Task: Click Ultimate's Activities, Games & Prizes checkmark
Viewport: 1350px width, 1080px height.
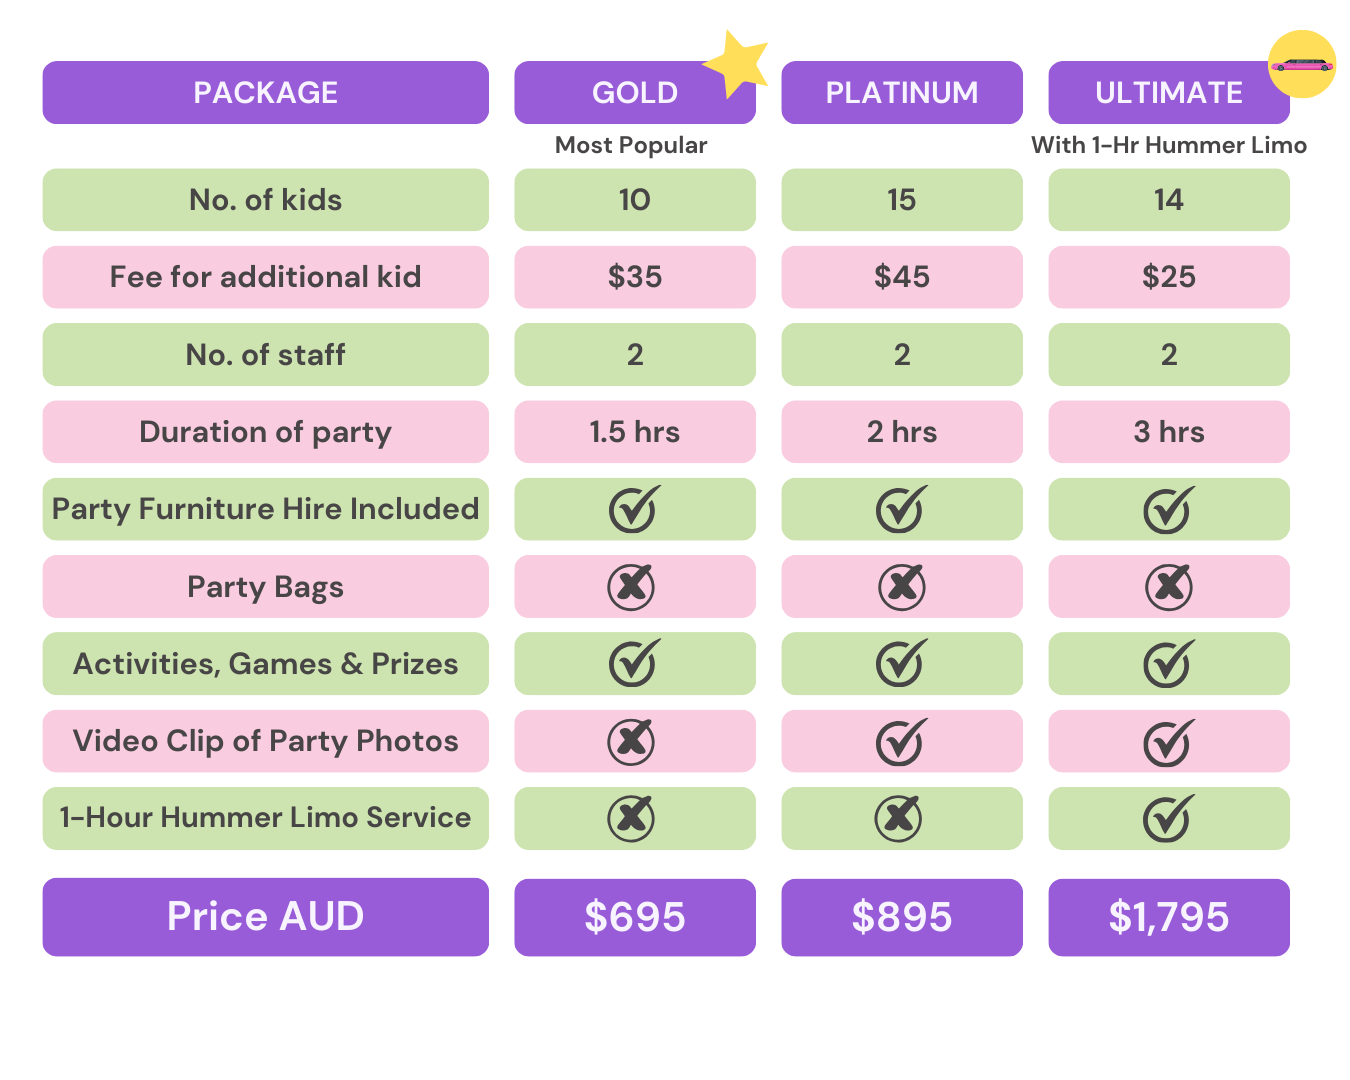Action: [x=1168, y=663]
